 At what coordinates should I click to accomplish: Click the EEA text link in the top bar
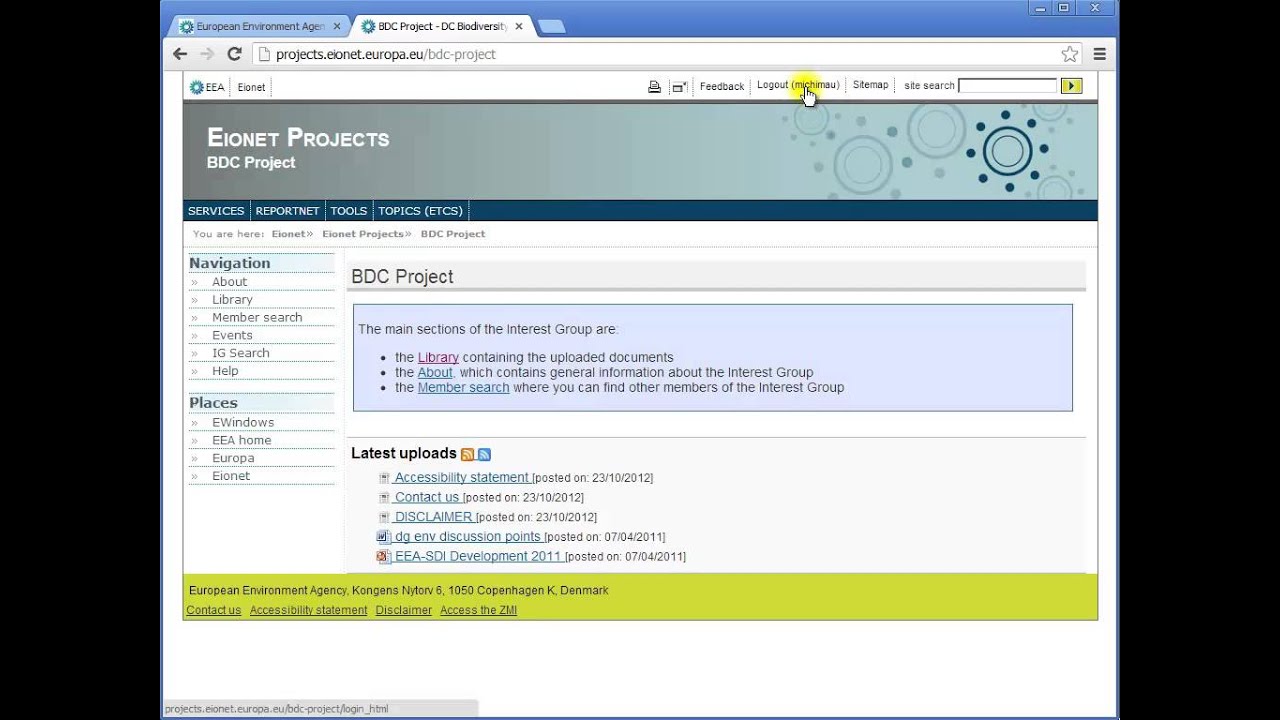[215, 87]
